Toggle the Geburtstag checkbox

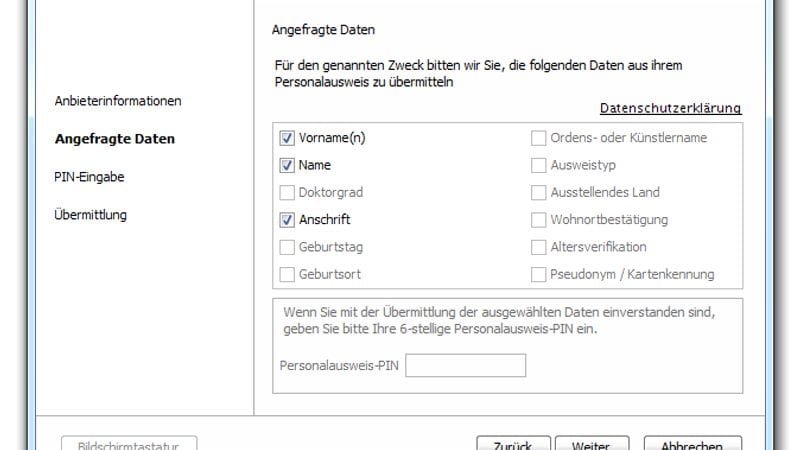point(288,247)
